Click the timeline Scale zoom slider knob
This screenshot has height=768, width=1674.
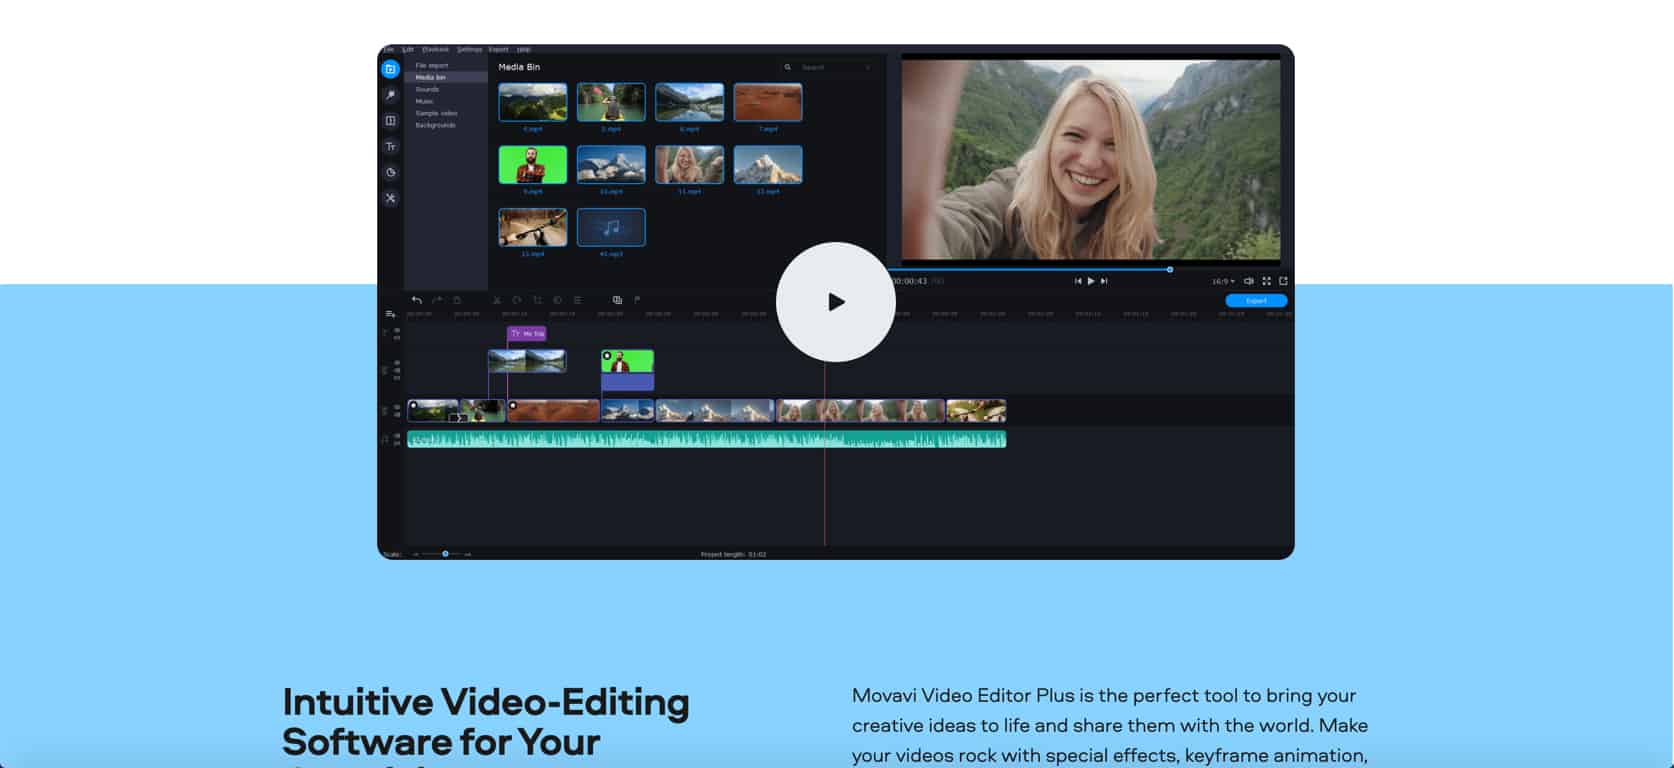(x=445, y=554)
